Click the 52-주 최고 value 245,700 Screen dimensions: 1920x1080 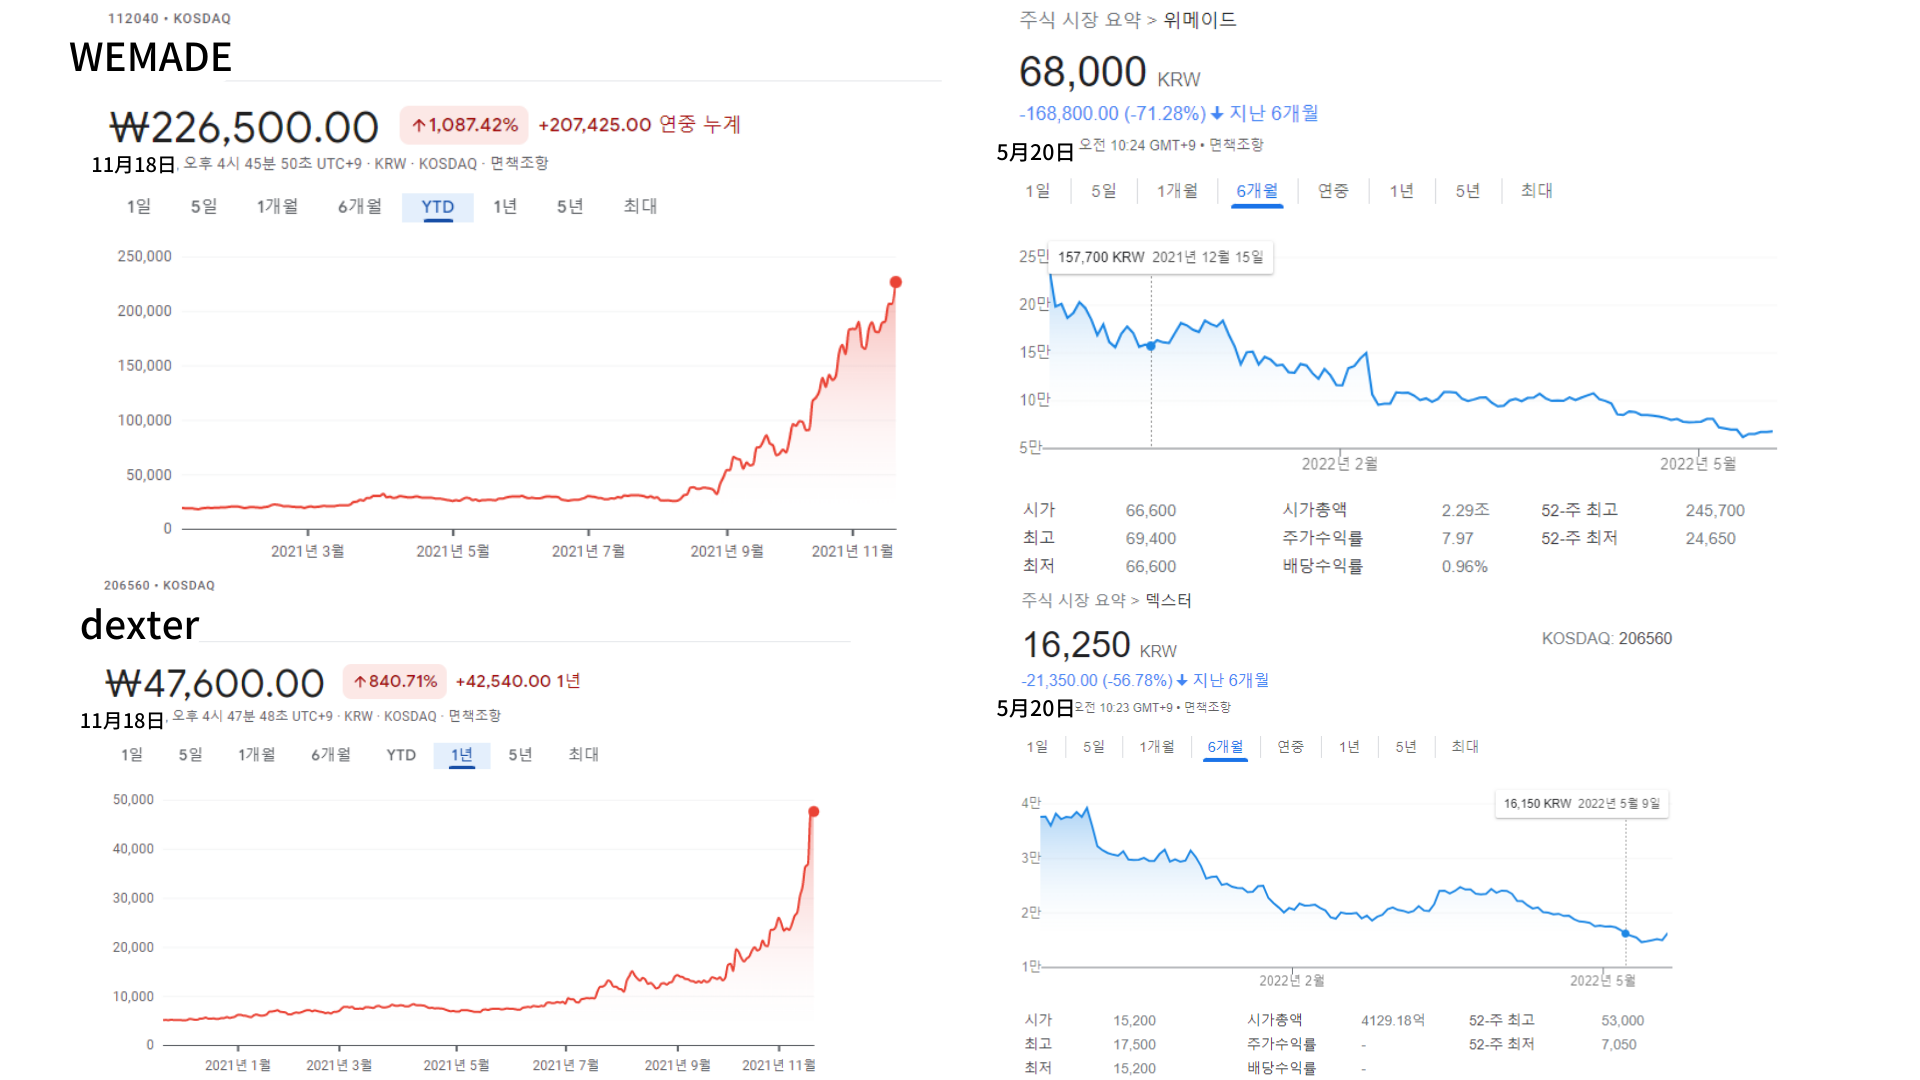click(1715, 511)
